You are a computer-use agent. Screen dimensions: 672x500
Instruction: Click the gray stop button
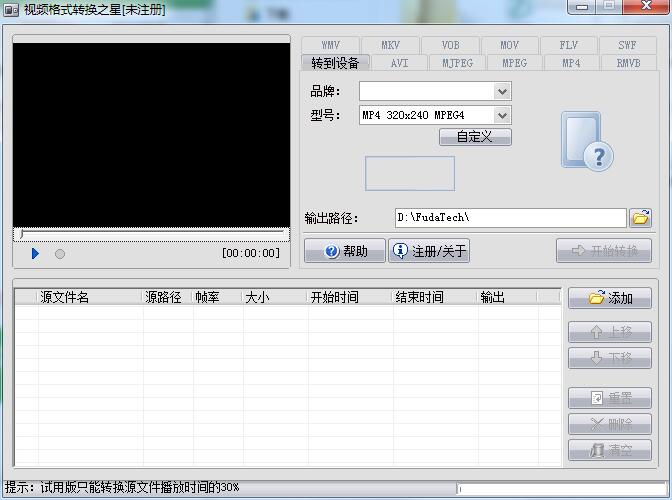pos(60,254)
